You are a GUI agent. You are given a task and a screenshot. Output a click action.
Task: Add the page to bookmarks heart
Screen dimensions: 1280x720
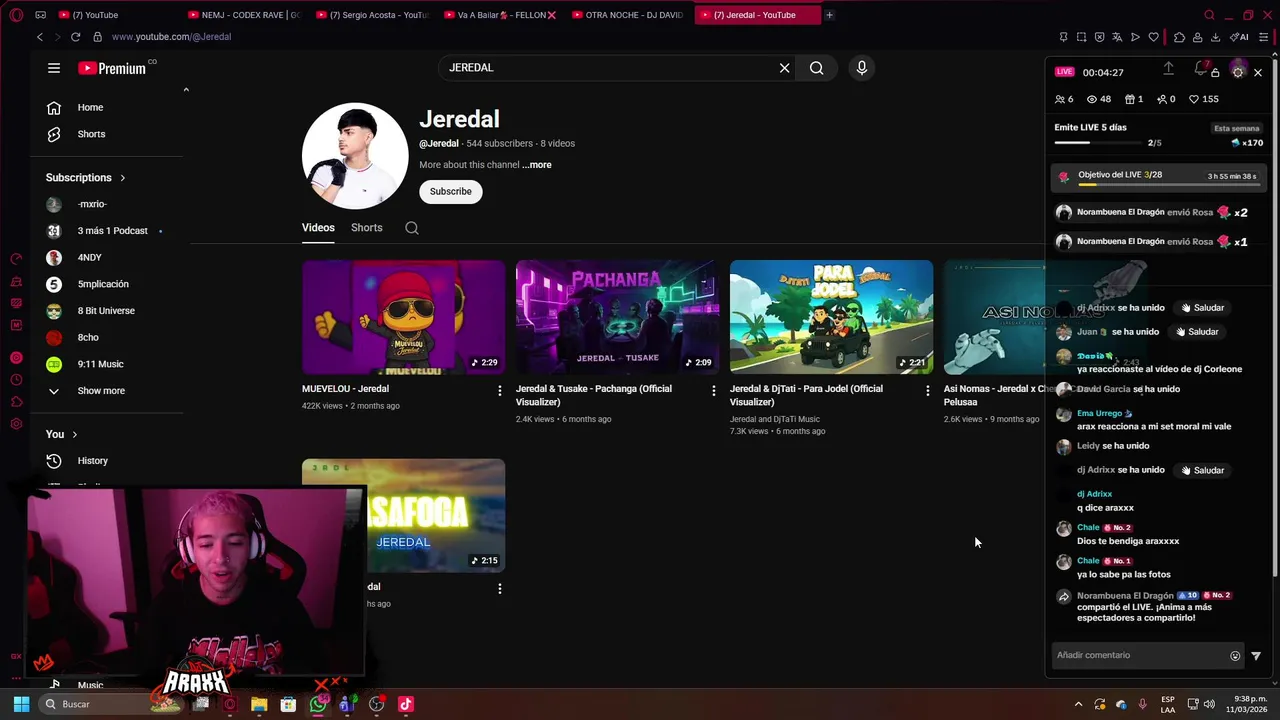click(x=1153, y=37)
